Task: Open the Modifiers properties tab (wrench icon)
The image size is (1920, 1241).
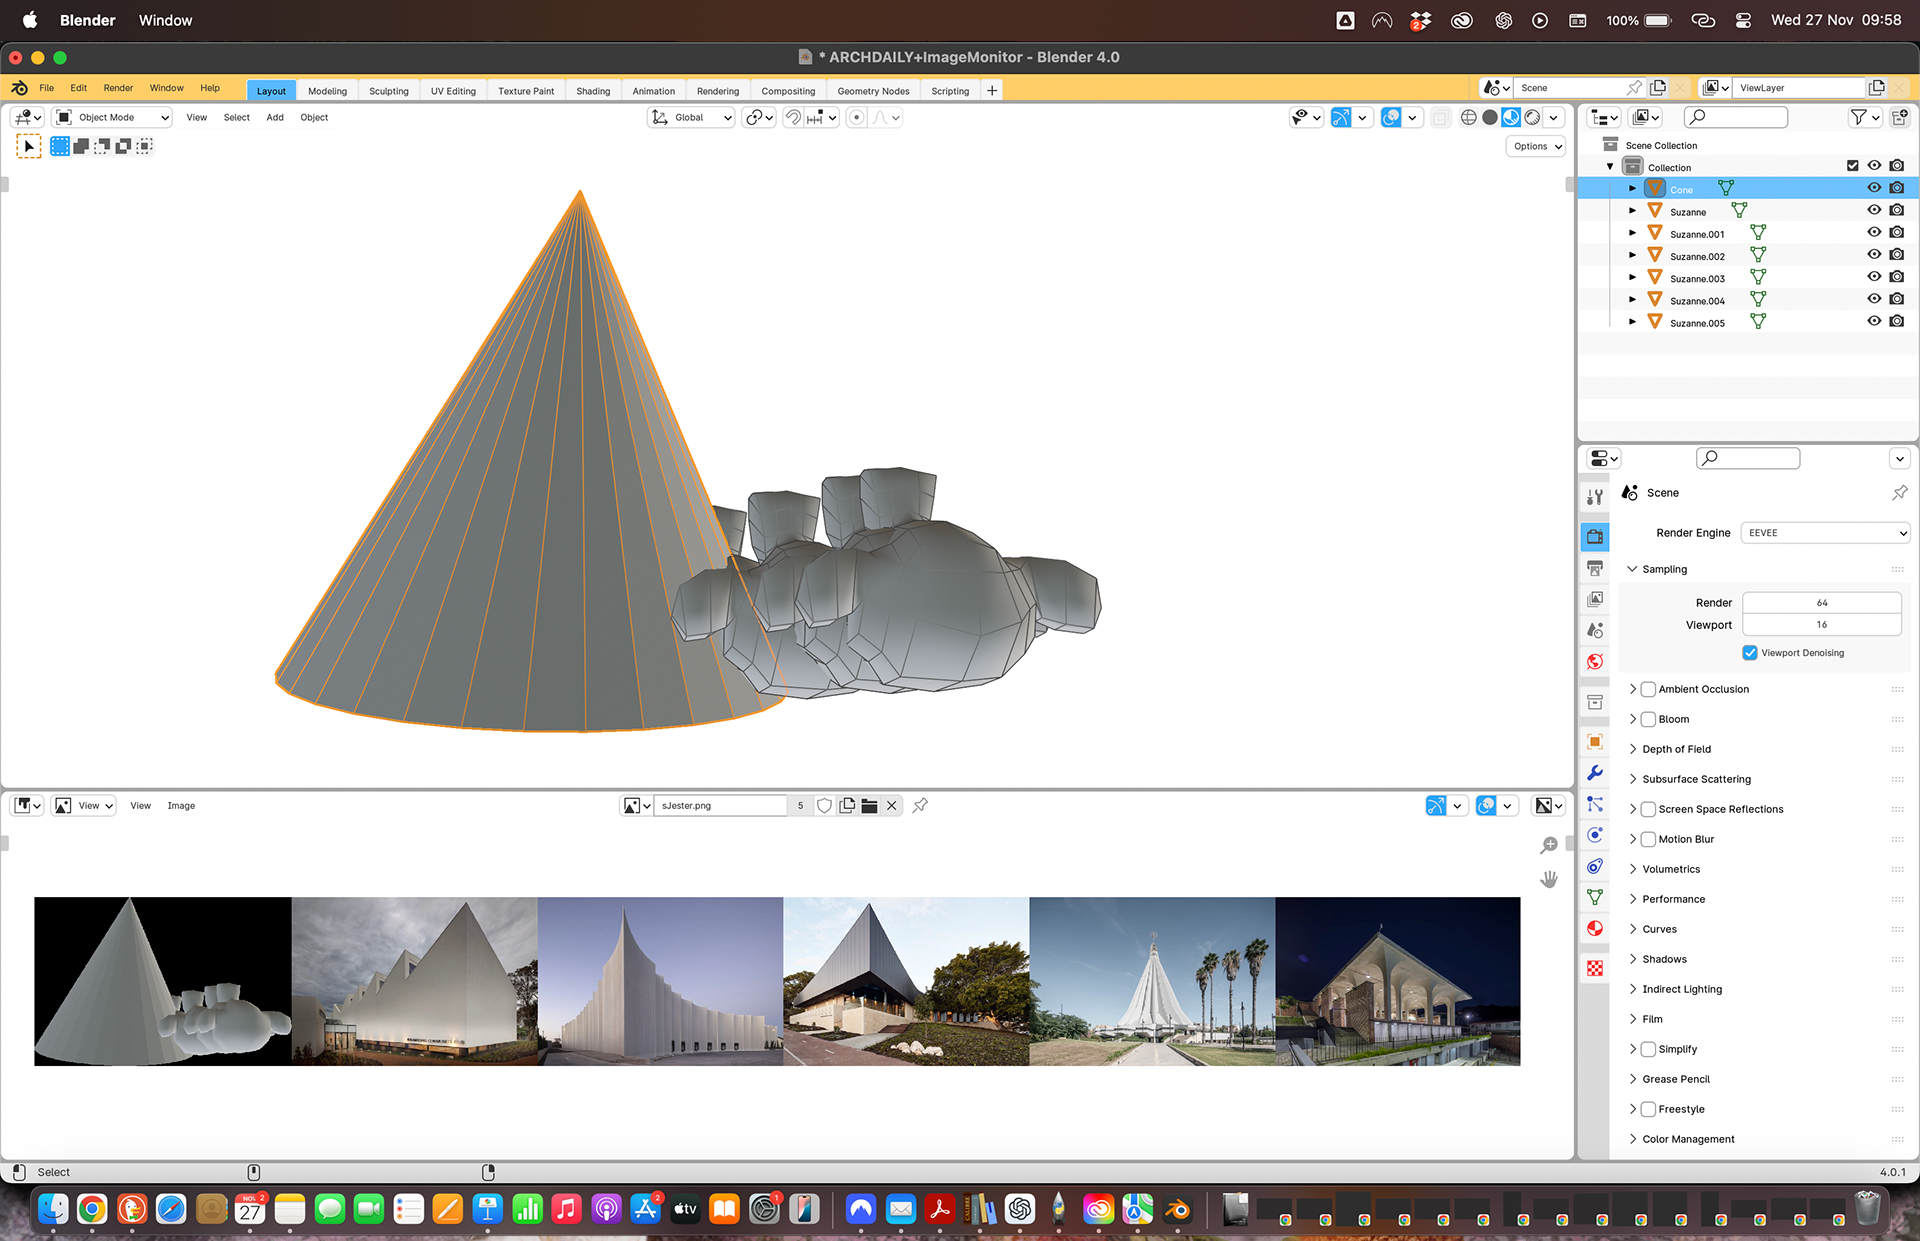Action: (x=1595, y=772)
